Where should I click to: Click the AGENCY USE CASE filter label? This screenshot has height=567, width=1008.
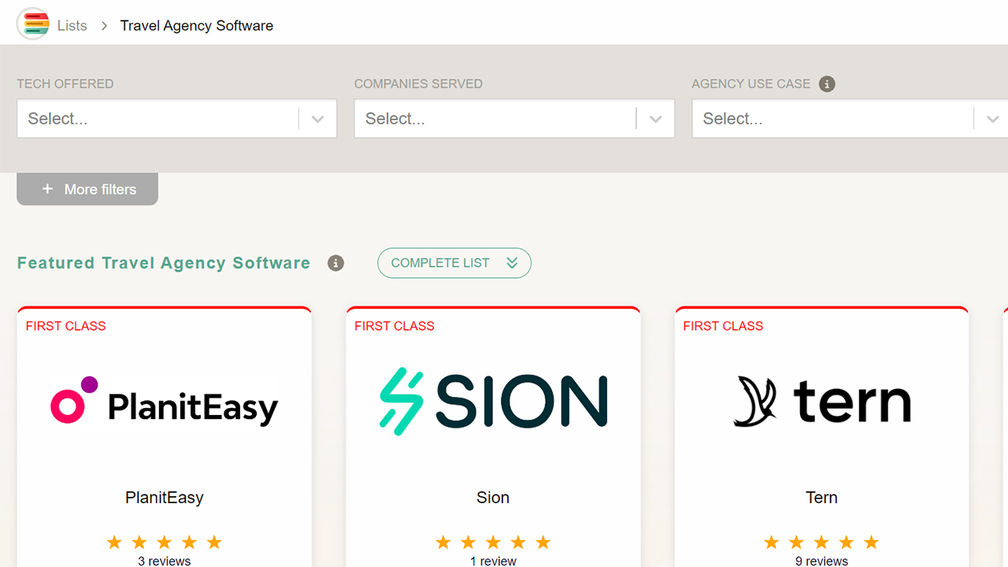click(751, 84)
